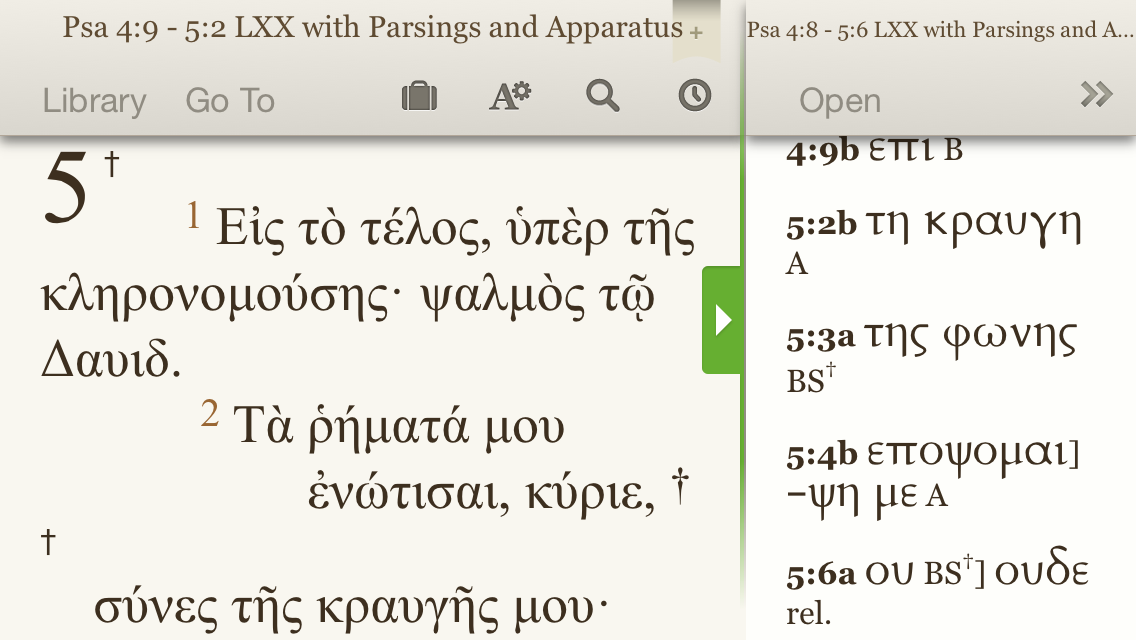
Task: Tap Open in the apparatus panel
Action: (840, 100)
